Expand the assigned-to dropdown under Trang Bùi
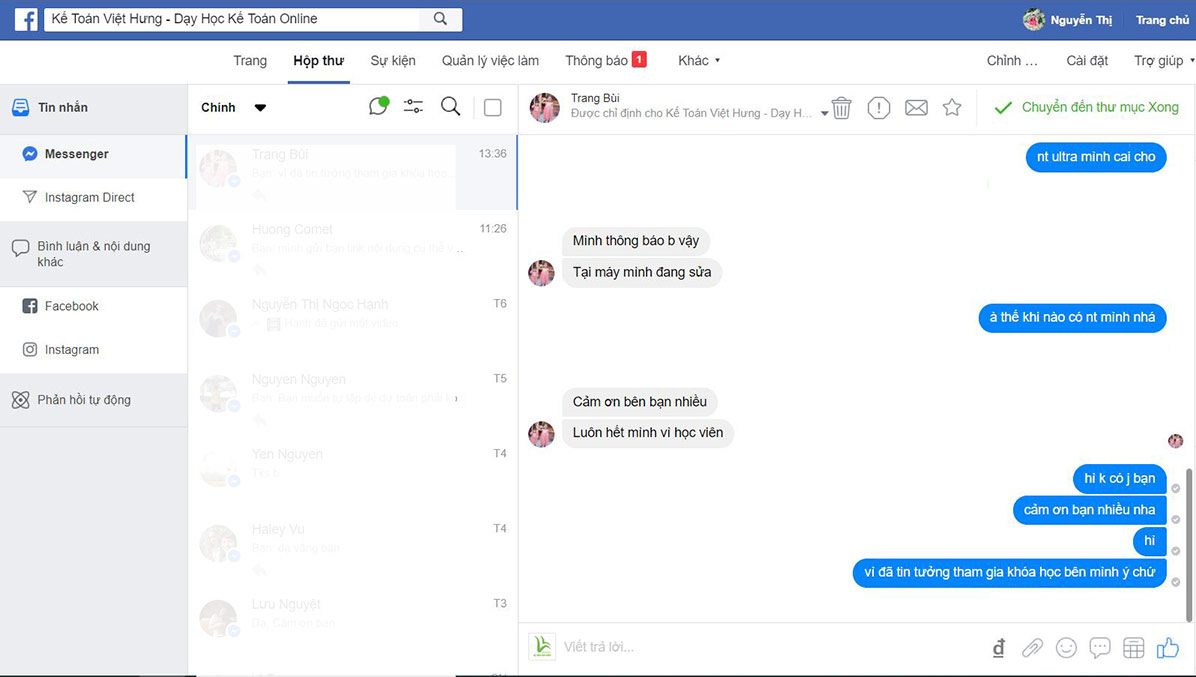The height and width of the screenshot is (677, 1196). [x=824, y=114]
